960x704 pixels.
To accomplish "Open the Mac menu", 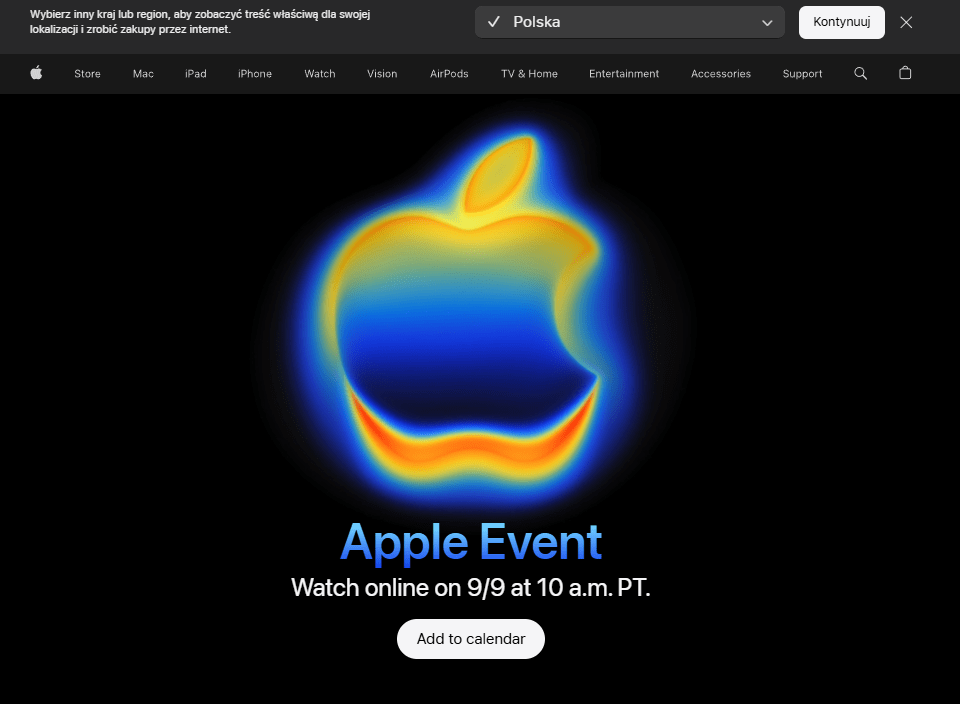I will point(143,73).
